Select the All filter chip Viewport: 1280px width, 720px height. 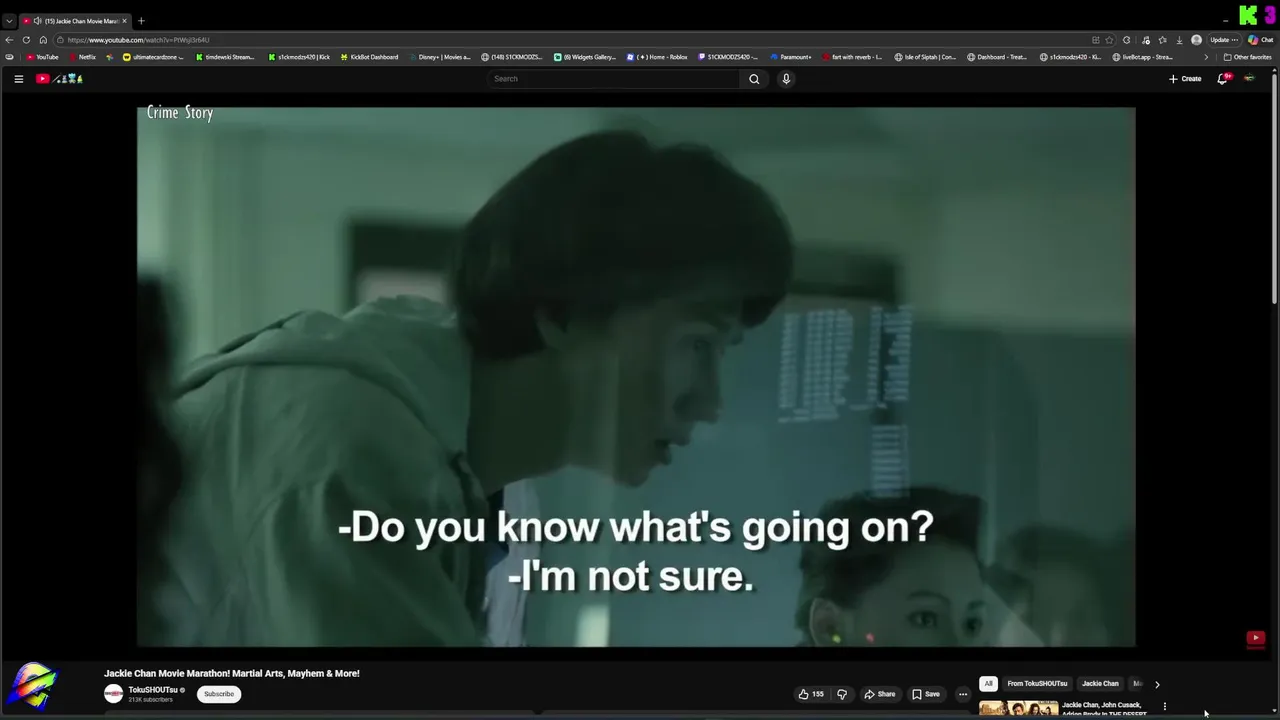988,684
